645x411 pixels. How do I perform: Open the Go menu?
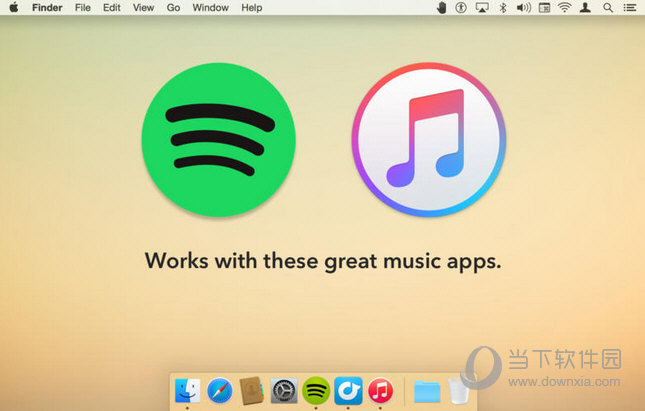173,8
